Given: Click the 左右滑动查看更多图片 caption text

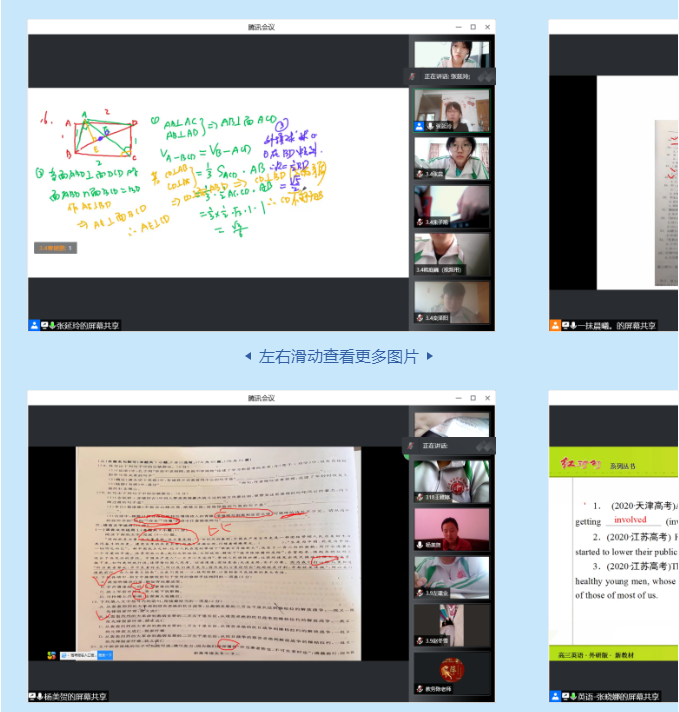Looking at the screenshot, I should (338, 356).
